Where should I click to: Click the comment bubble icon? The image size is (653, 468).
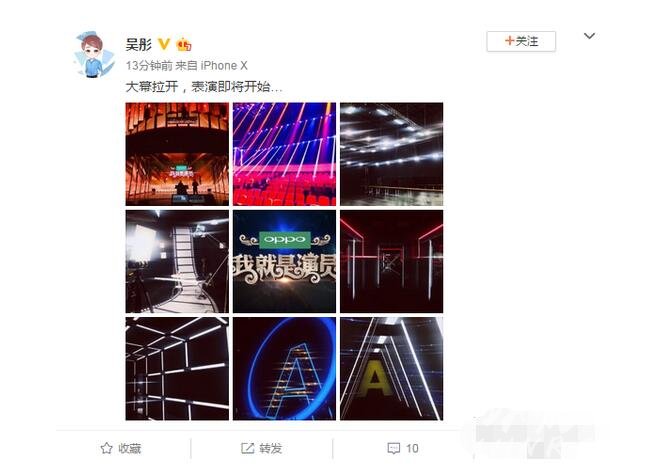click(394, 448)
